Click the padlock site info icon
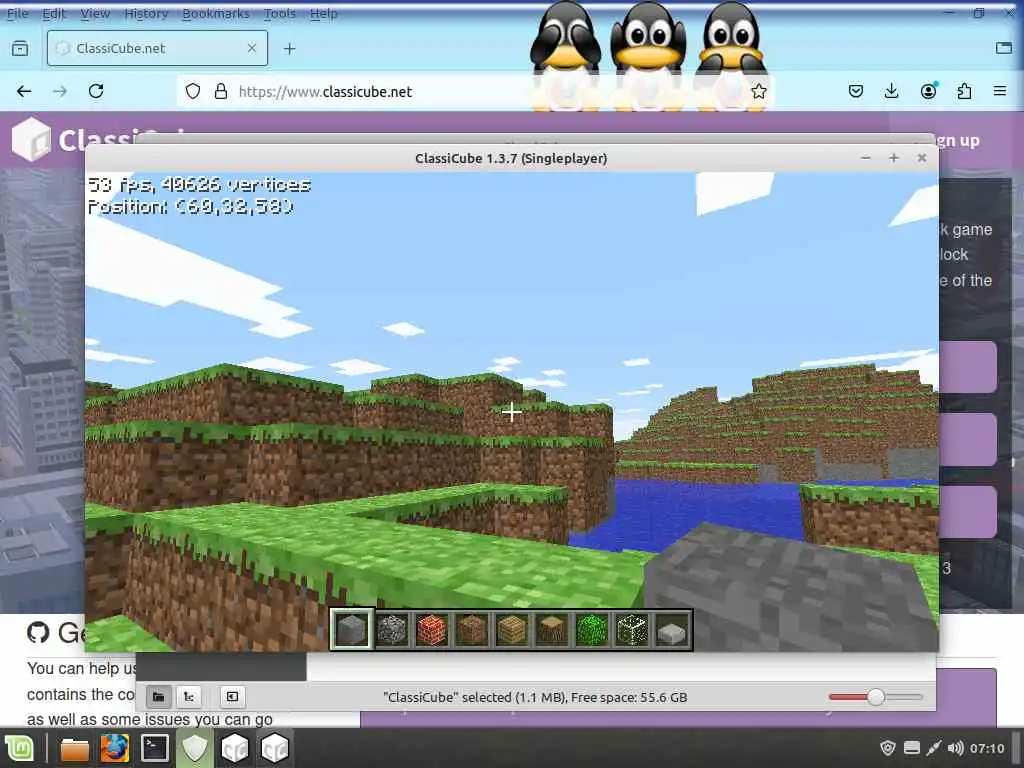1024x768 pixels. 221,91
